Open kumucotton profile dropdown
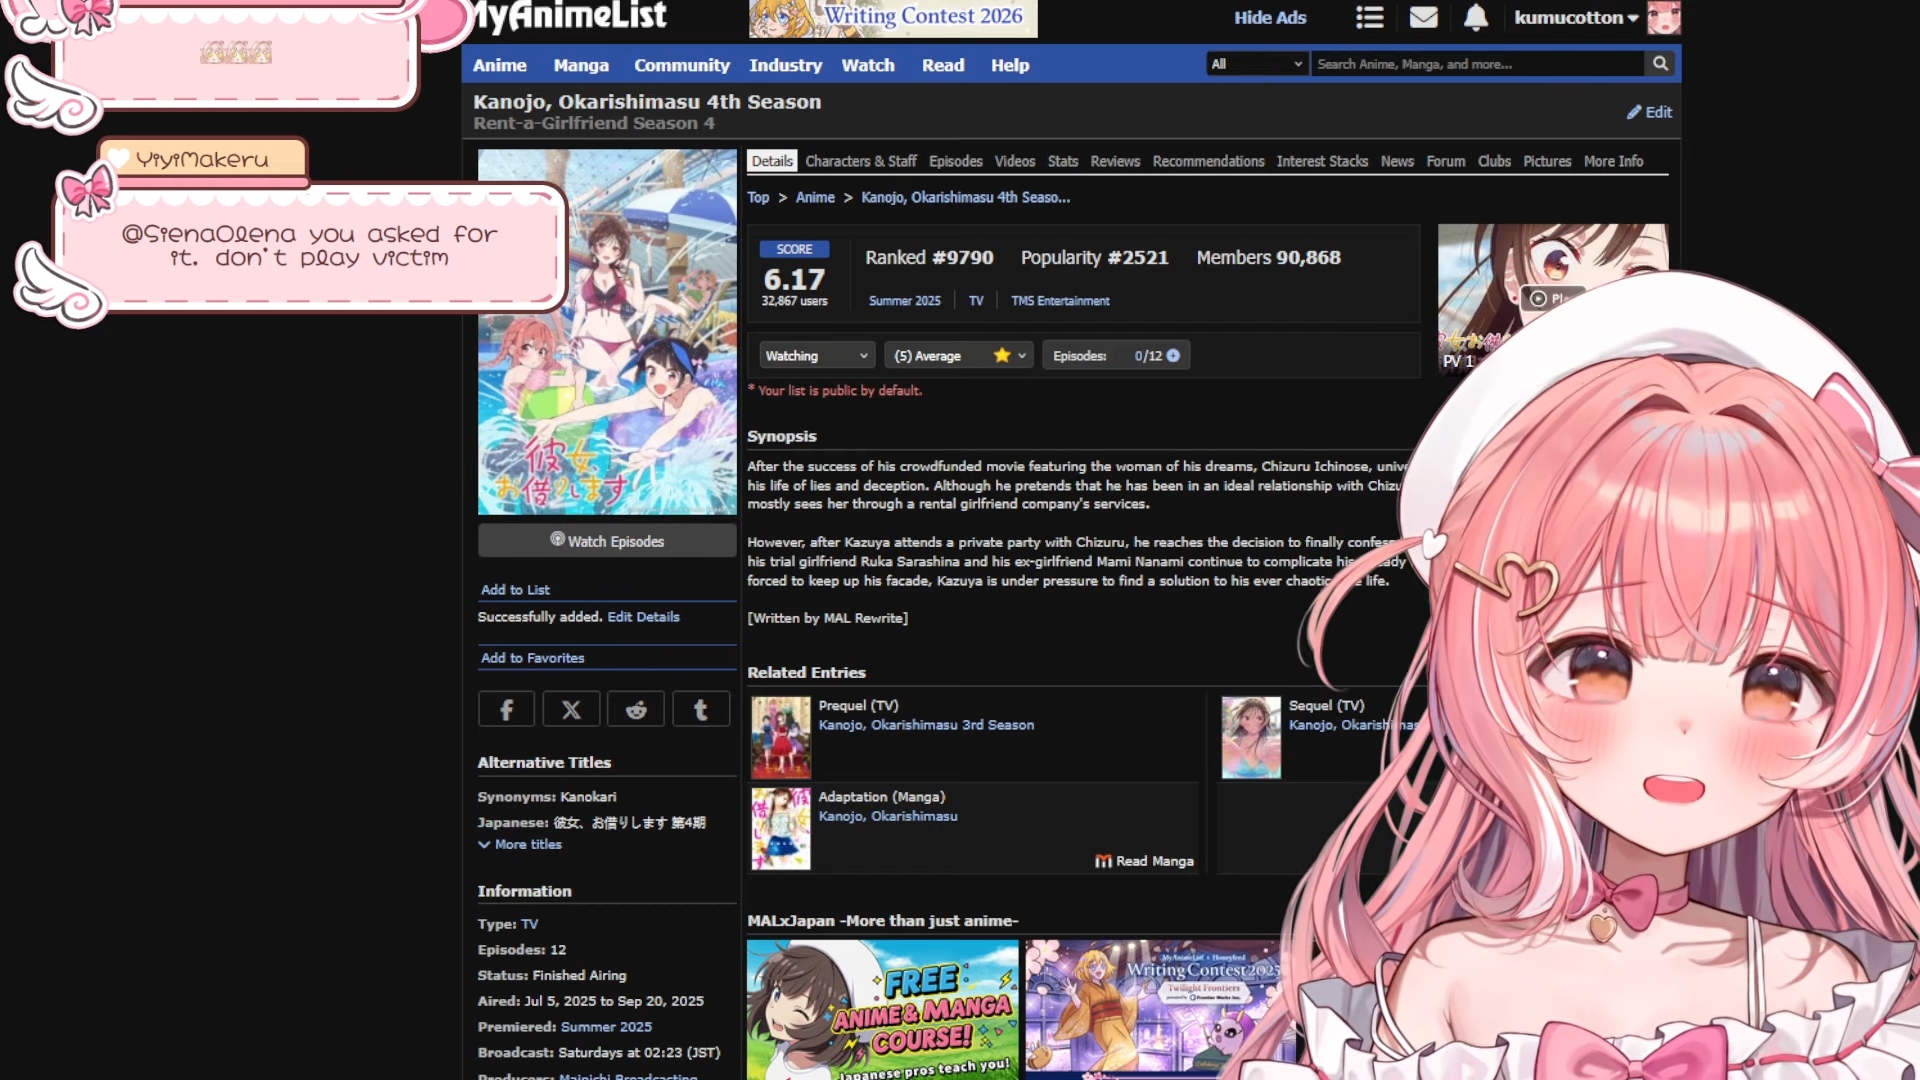This screenshot has height=1080, width=1920. click(x=1577, y=17)
